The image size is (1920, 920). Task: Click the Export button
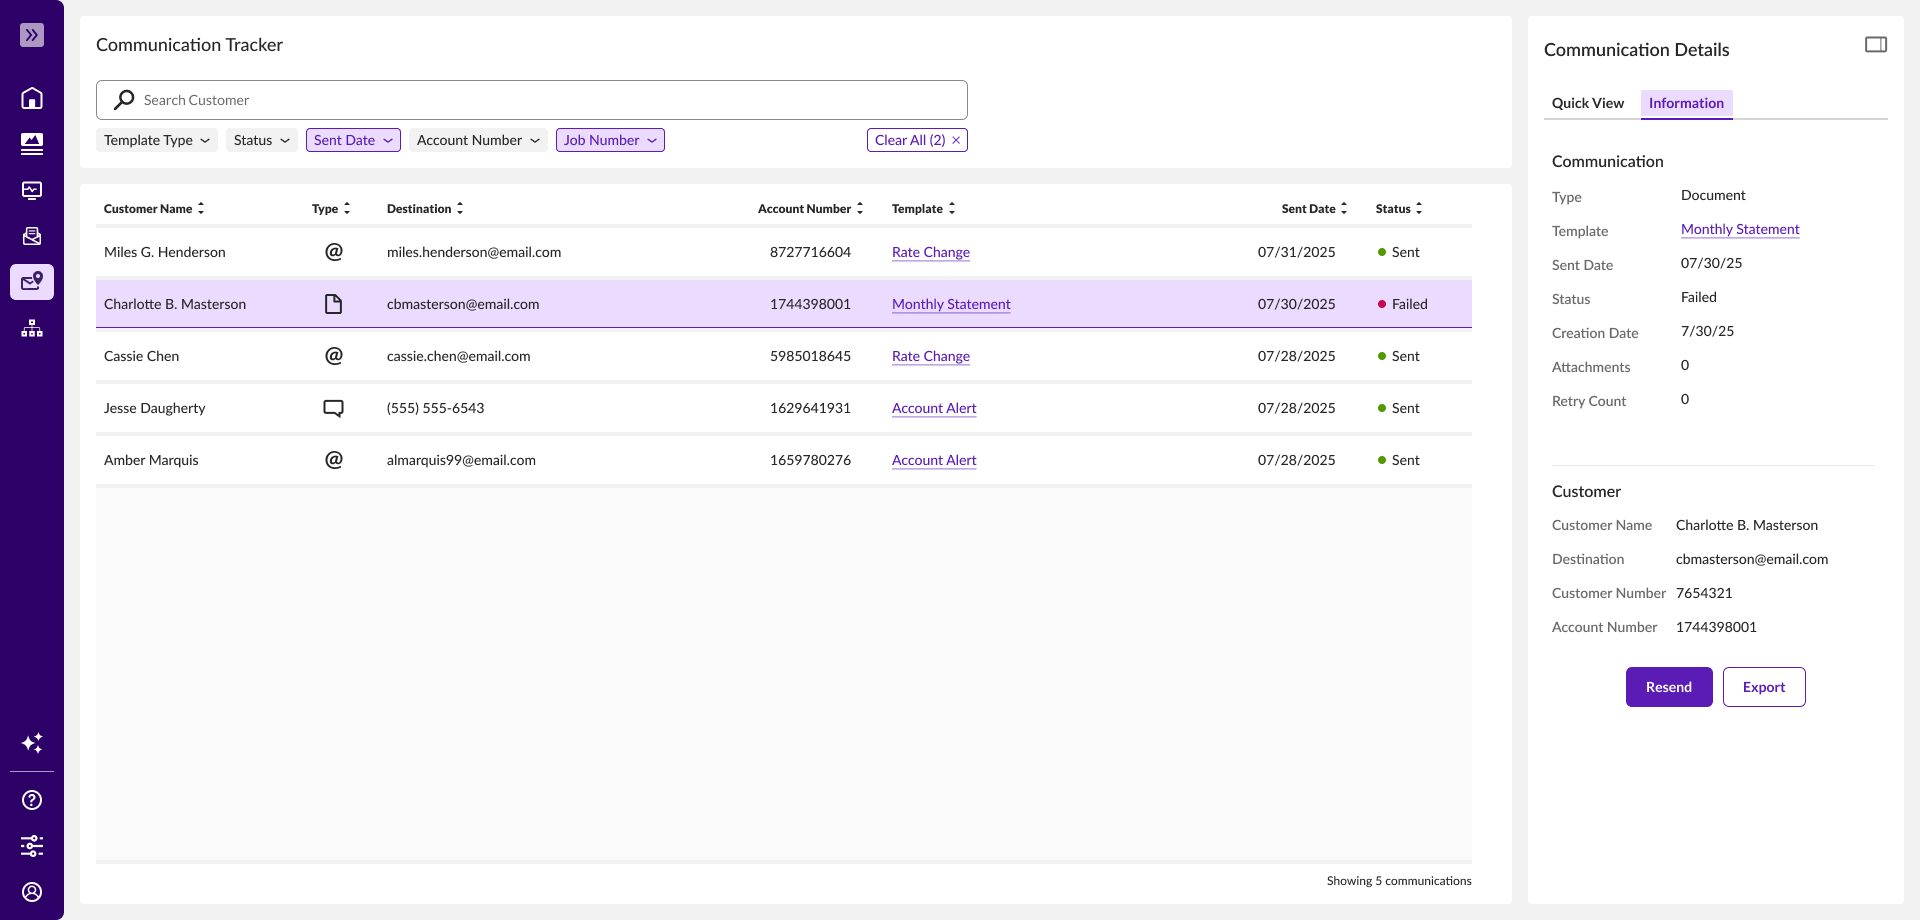coord(1764,687)
